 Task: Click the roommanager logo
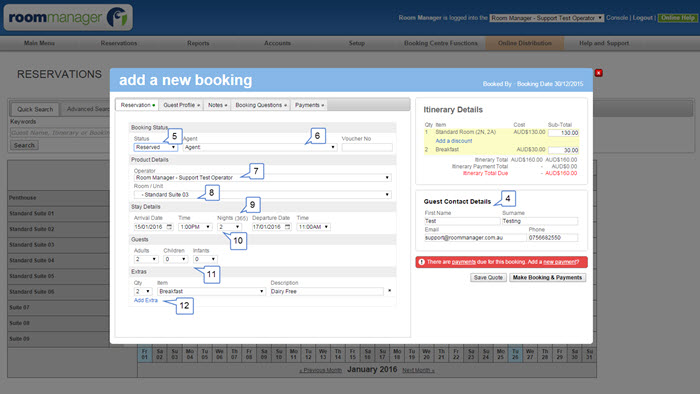68,17
